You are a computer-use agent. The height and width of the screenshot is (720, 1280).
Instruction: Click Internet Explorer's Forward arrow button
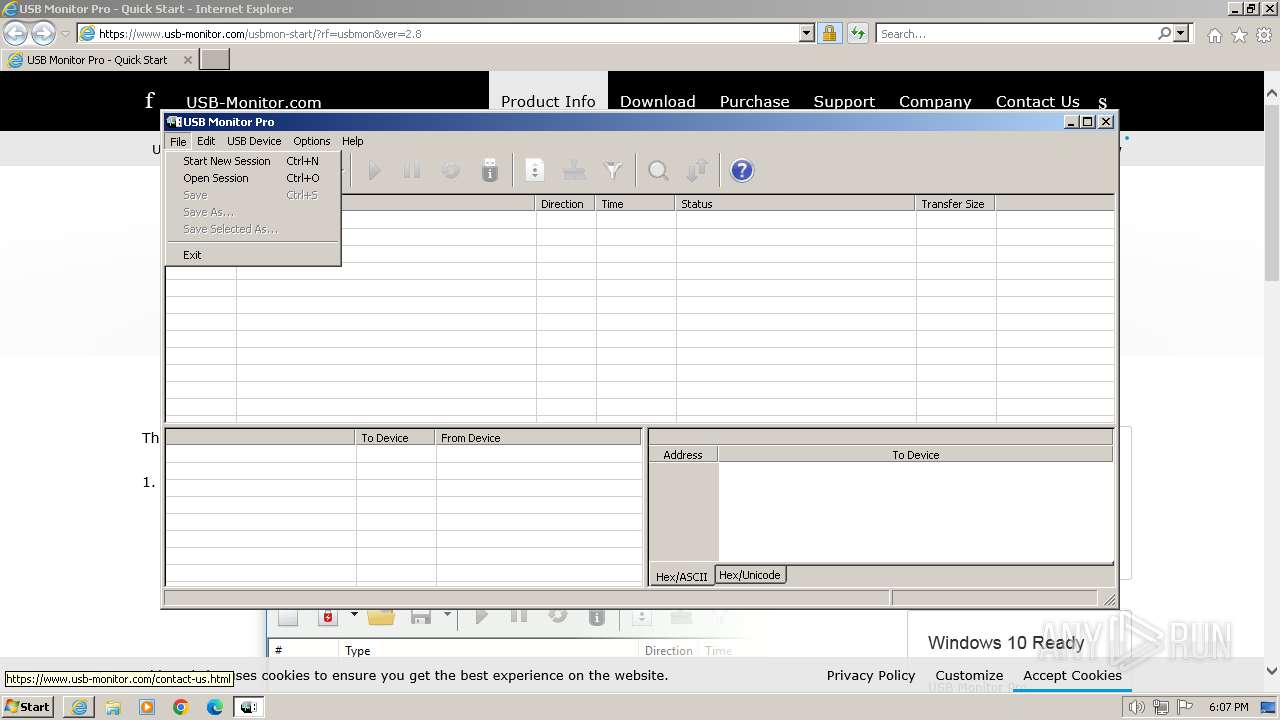(x=43, y=34)
